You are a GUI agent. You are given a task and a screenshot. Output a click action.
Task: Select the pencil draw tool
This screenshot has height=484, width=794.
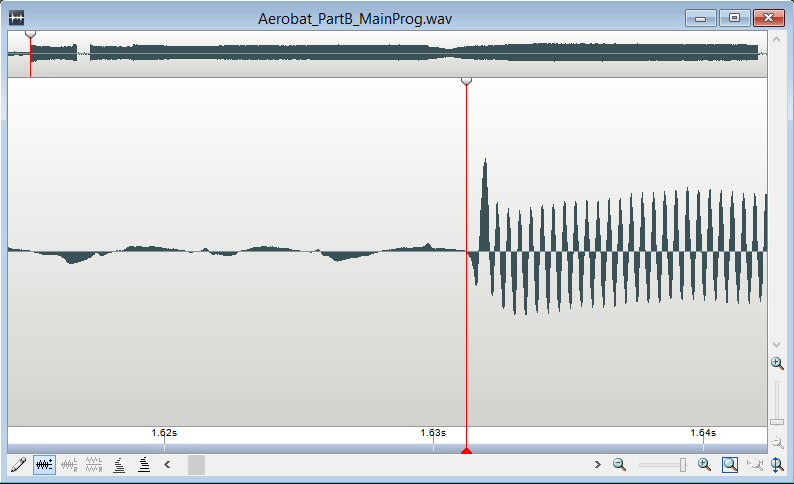18,464
